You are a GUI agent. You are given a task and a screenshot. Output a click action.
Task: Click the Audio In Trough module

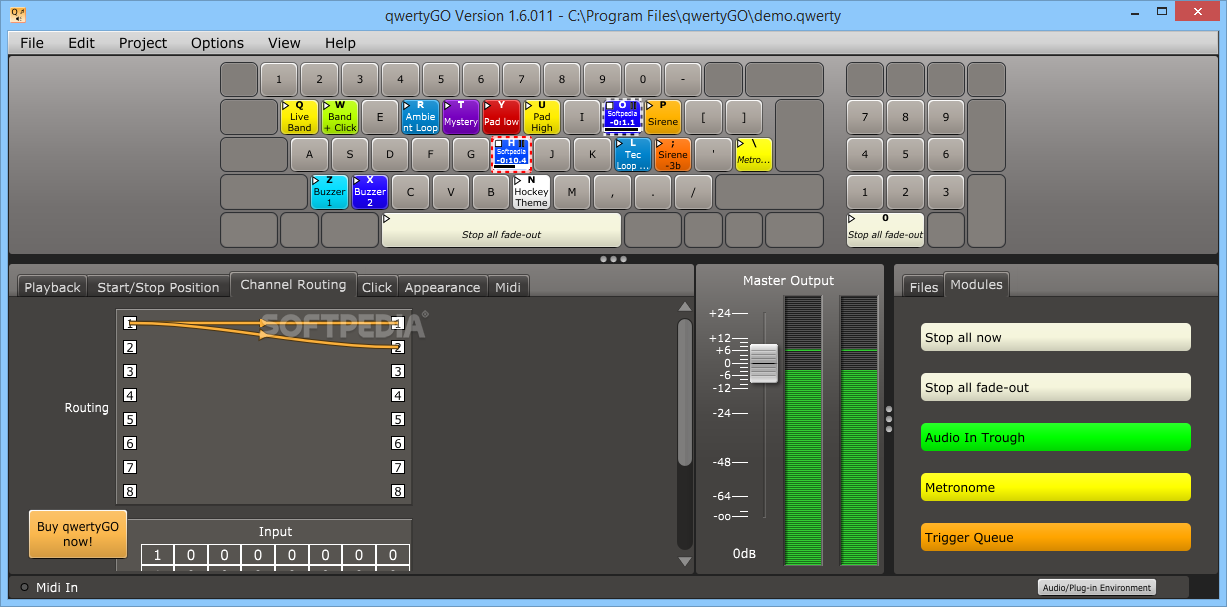pyautogui.click(x=1056, y=437)
